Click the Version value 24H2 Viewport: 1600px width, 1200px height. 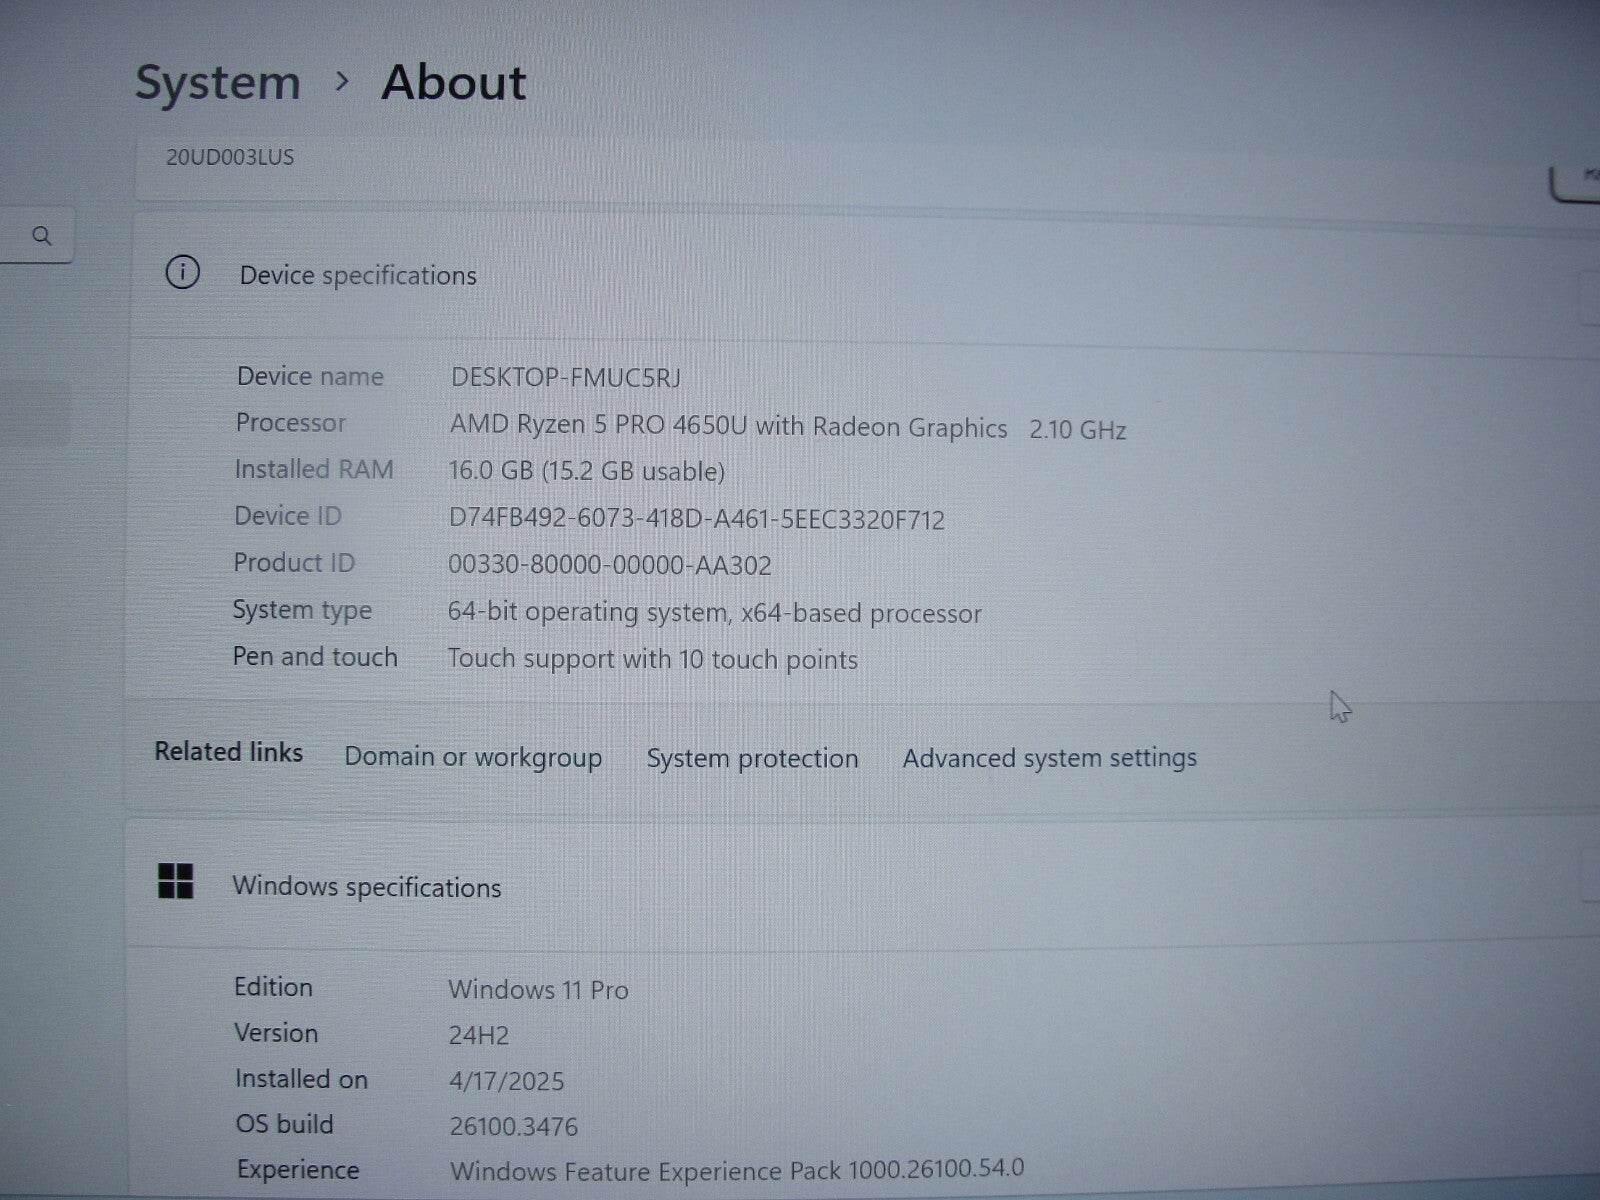479,1035
